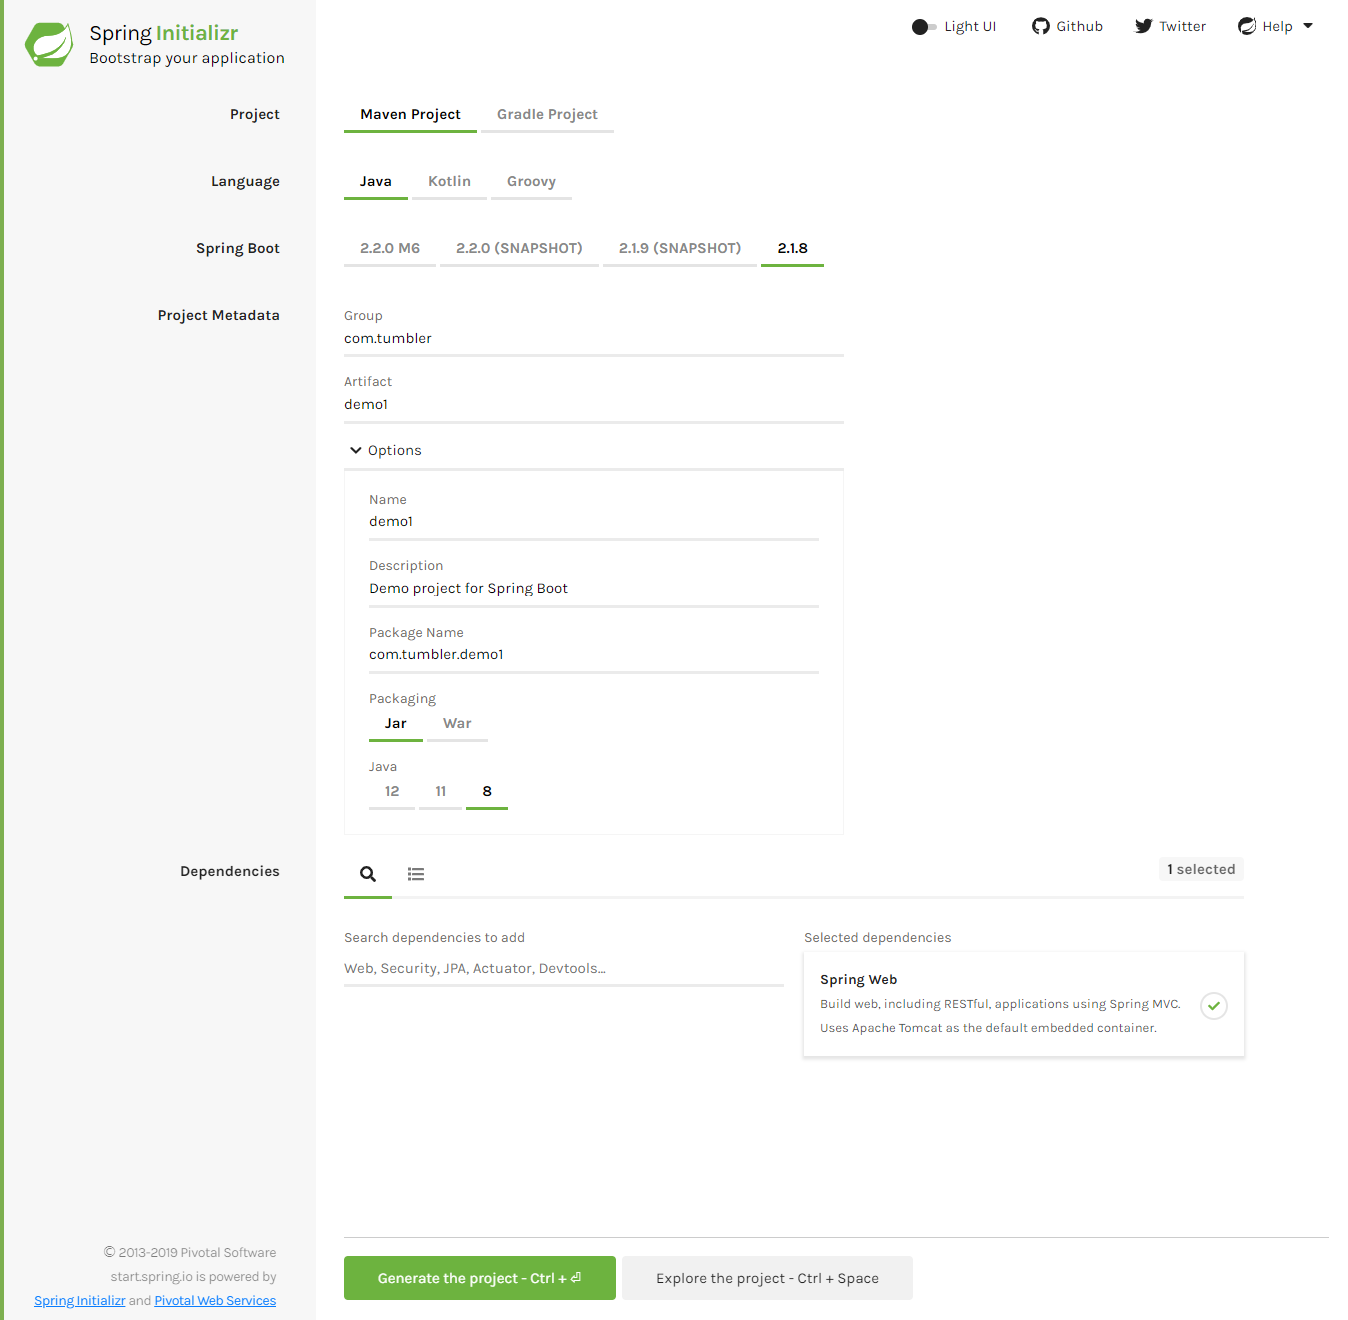Click the Help leaf icon
Viewport: 1348px width, 1320px height.
1246,26
